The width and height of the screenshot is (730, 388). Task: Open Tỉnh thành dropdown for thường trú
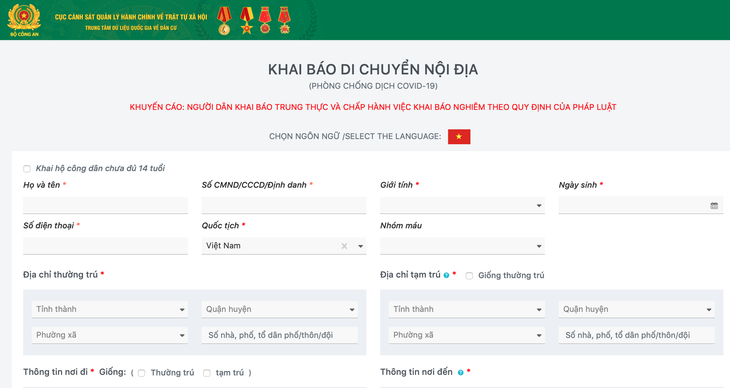click(110, 309)
